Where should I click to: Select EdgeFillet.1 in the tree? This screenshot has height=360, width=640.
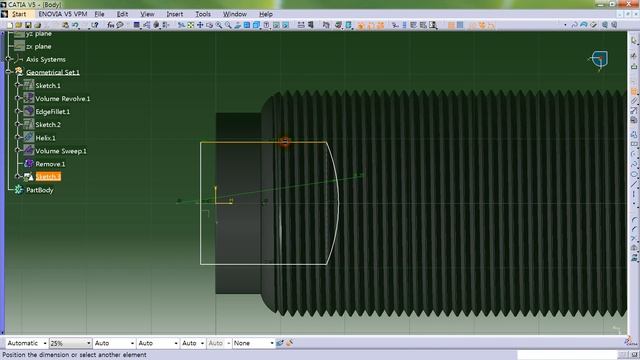click(x=53, y=111)
